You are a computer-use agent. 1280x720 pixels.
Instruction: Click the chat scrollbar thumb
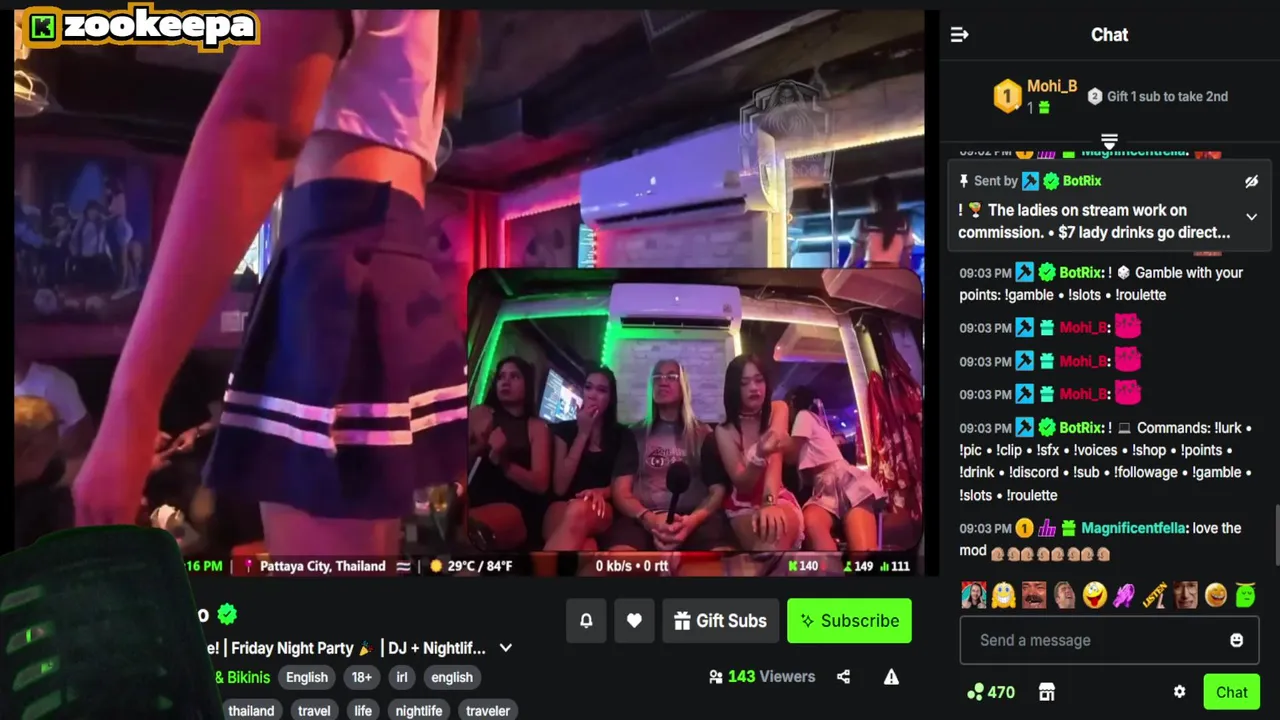click(x=1276, y=535)
